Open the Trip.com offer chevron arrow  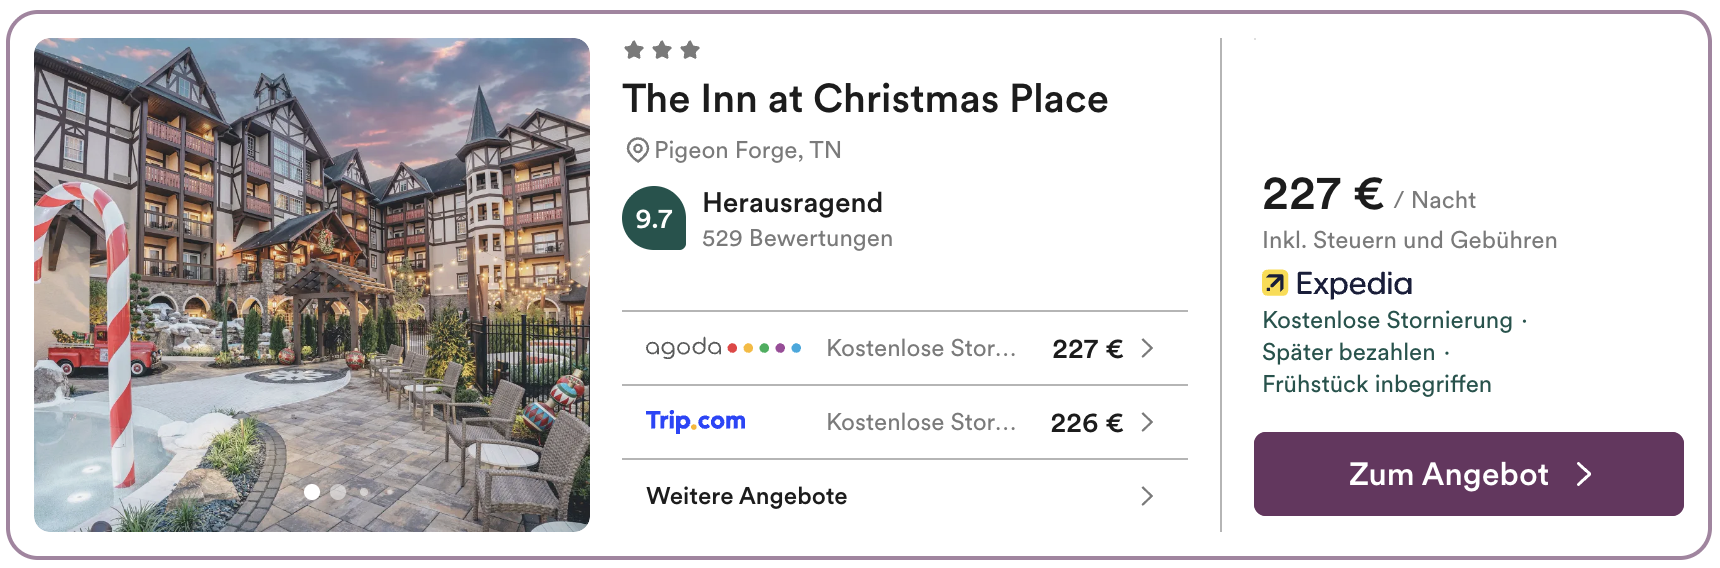point(1147,422)
